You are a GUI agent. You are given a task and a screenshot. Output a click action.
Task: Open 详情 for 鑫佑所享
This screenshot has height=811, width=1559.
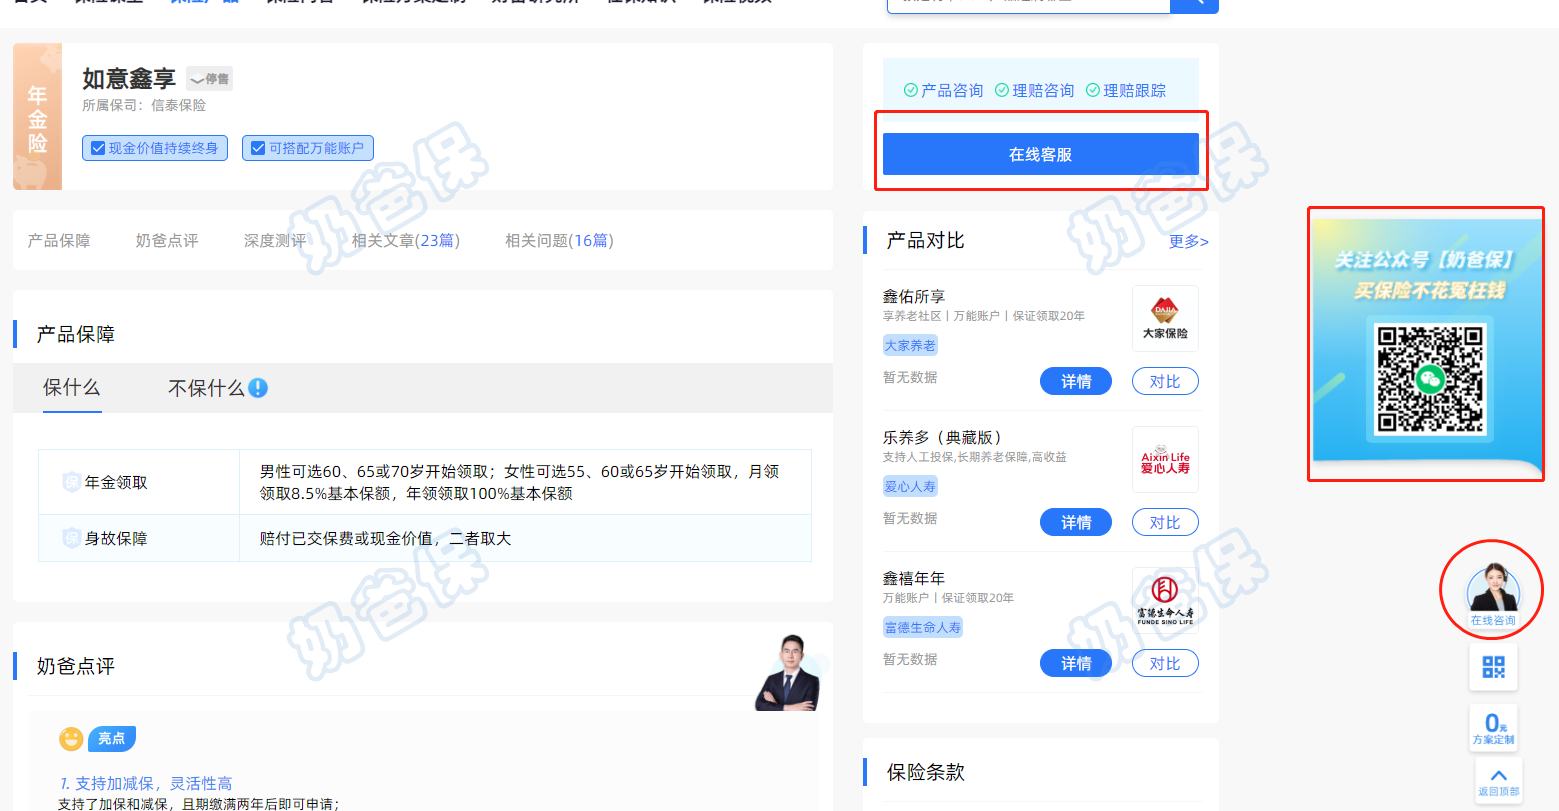[1076, 381]
